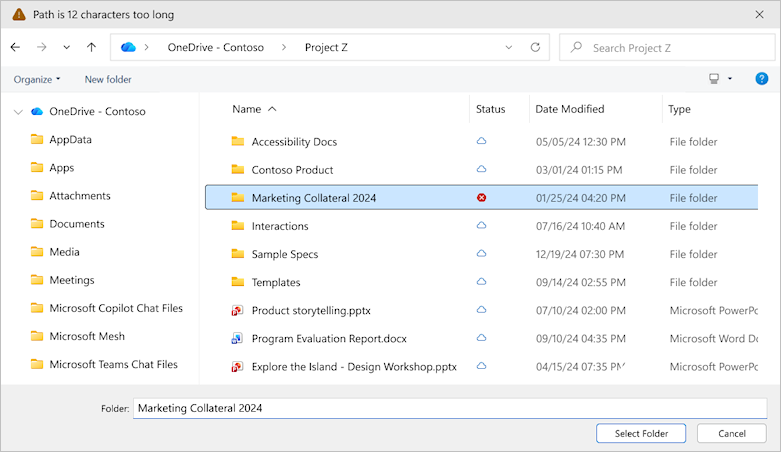Click the cloud status icon for Contoso Product
This screenshot has height=452, width=781.
[481, 169]
